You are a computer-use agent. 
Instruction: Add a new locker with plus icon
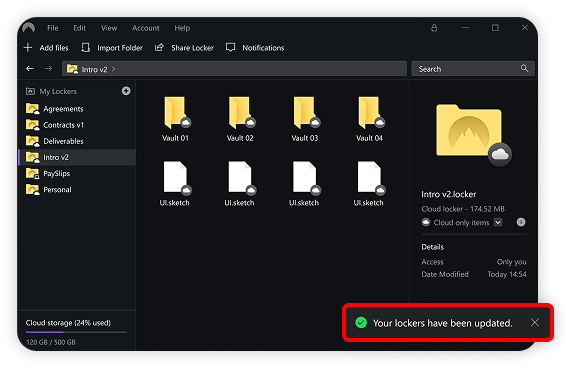(126, 91)
